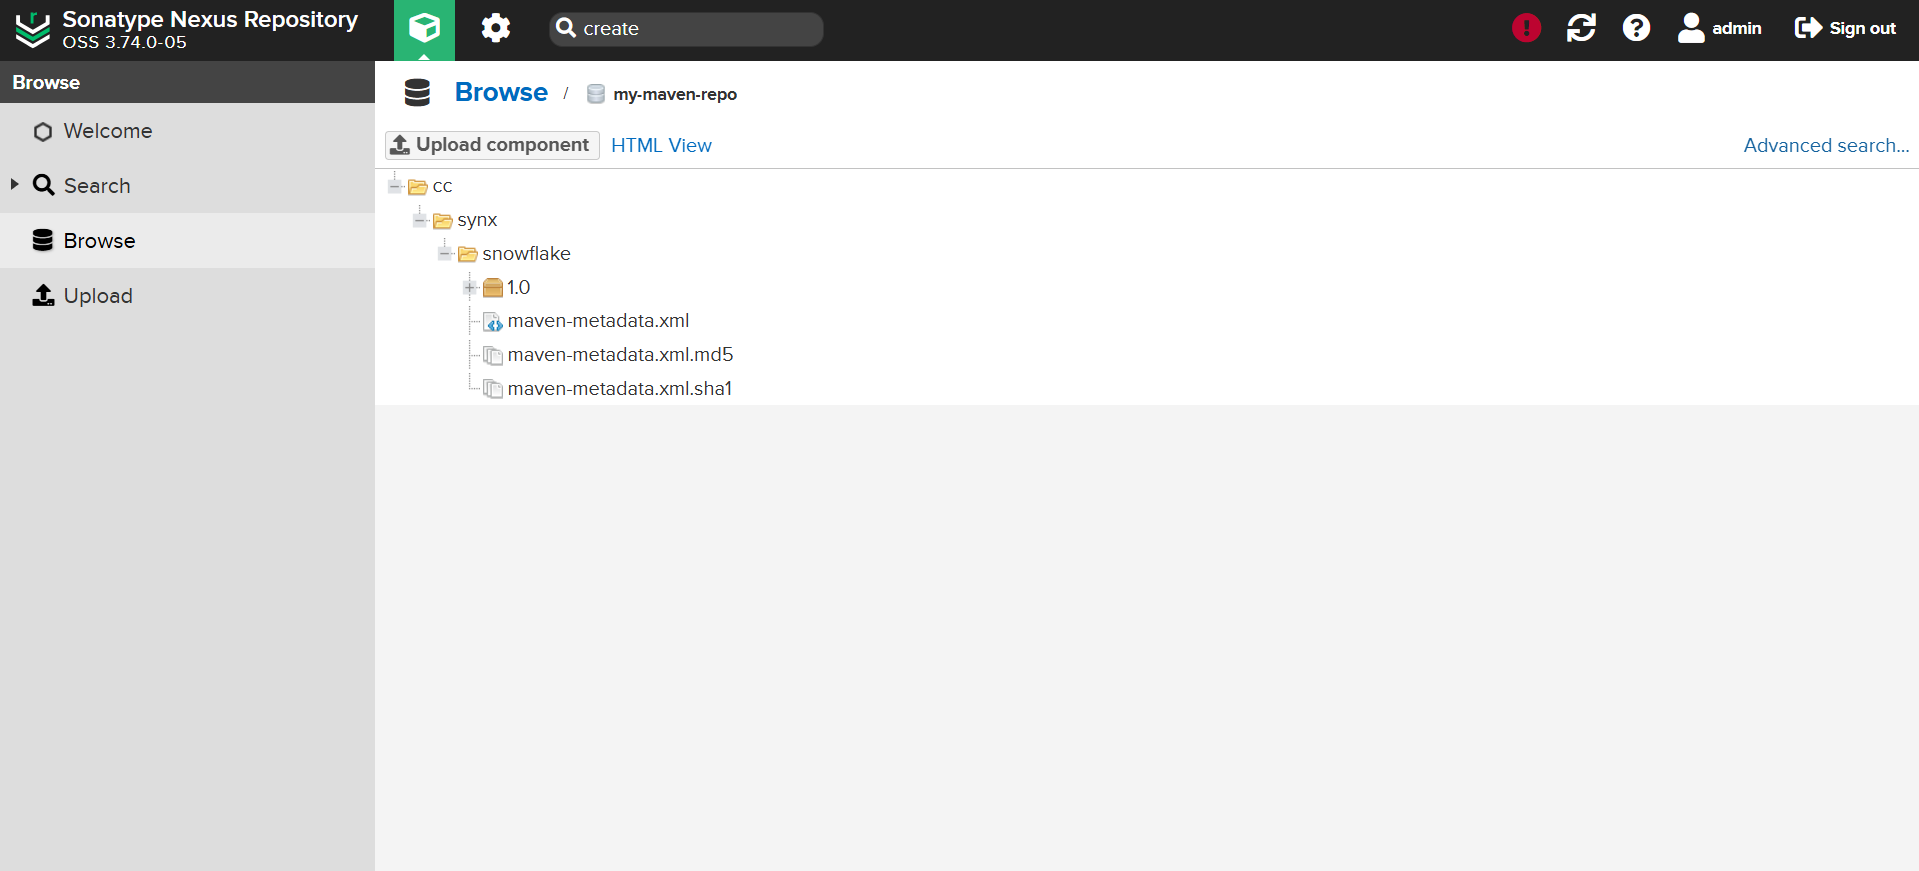Click the red system status alert icon

tap(1526, 28)
